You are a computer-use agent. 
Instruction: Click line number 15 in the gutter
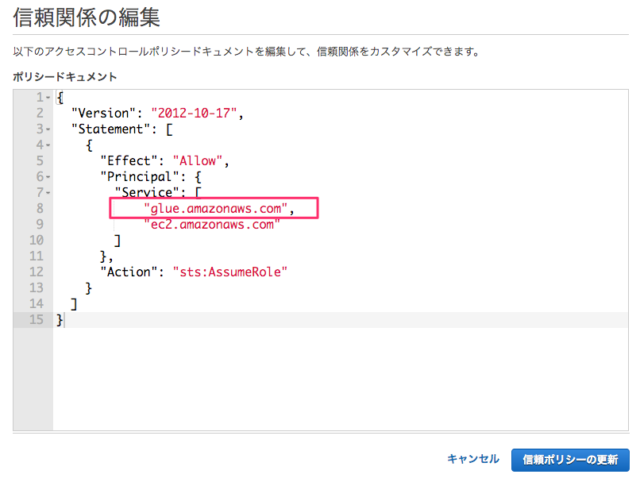[36, 320]
